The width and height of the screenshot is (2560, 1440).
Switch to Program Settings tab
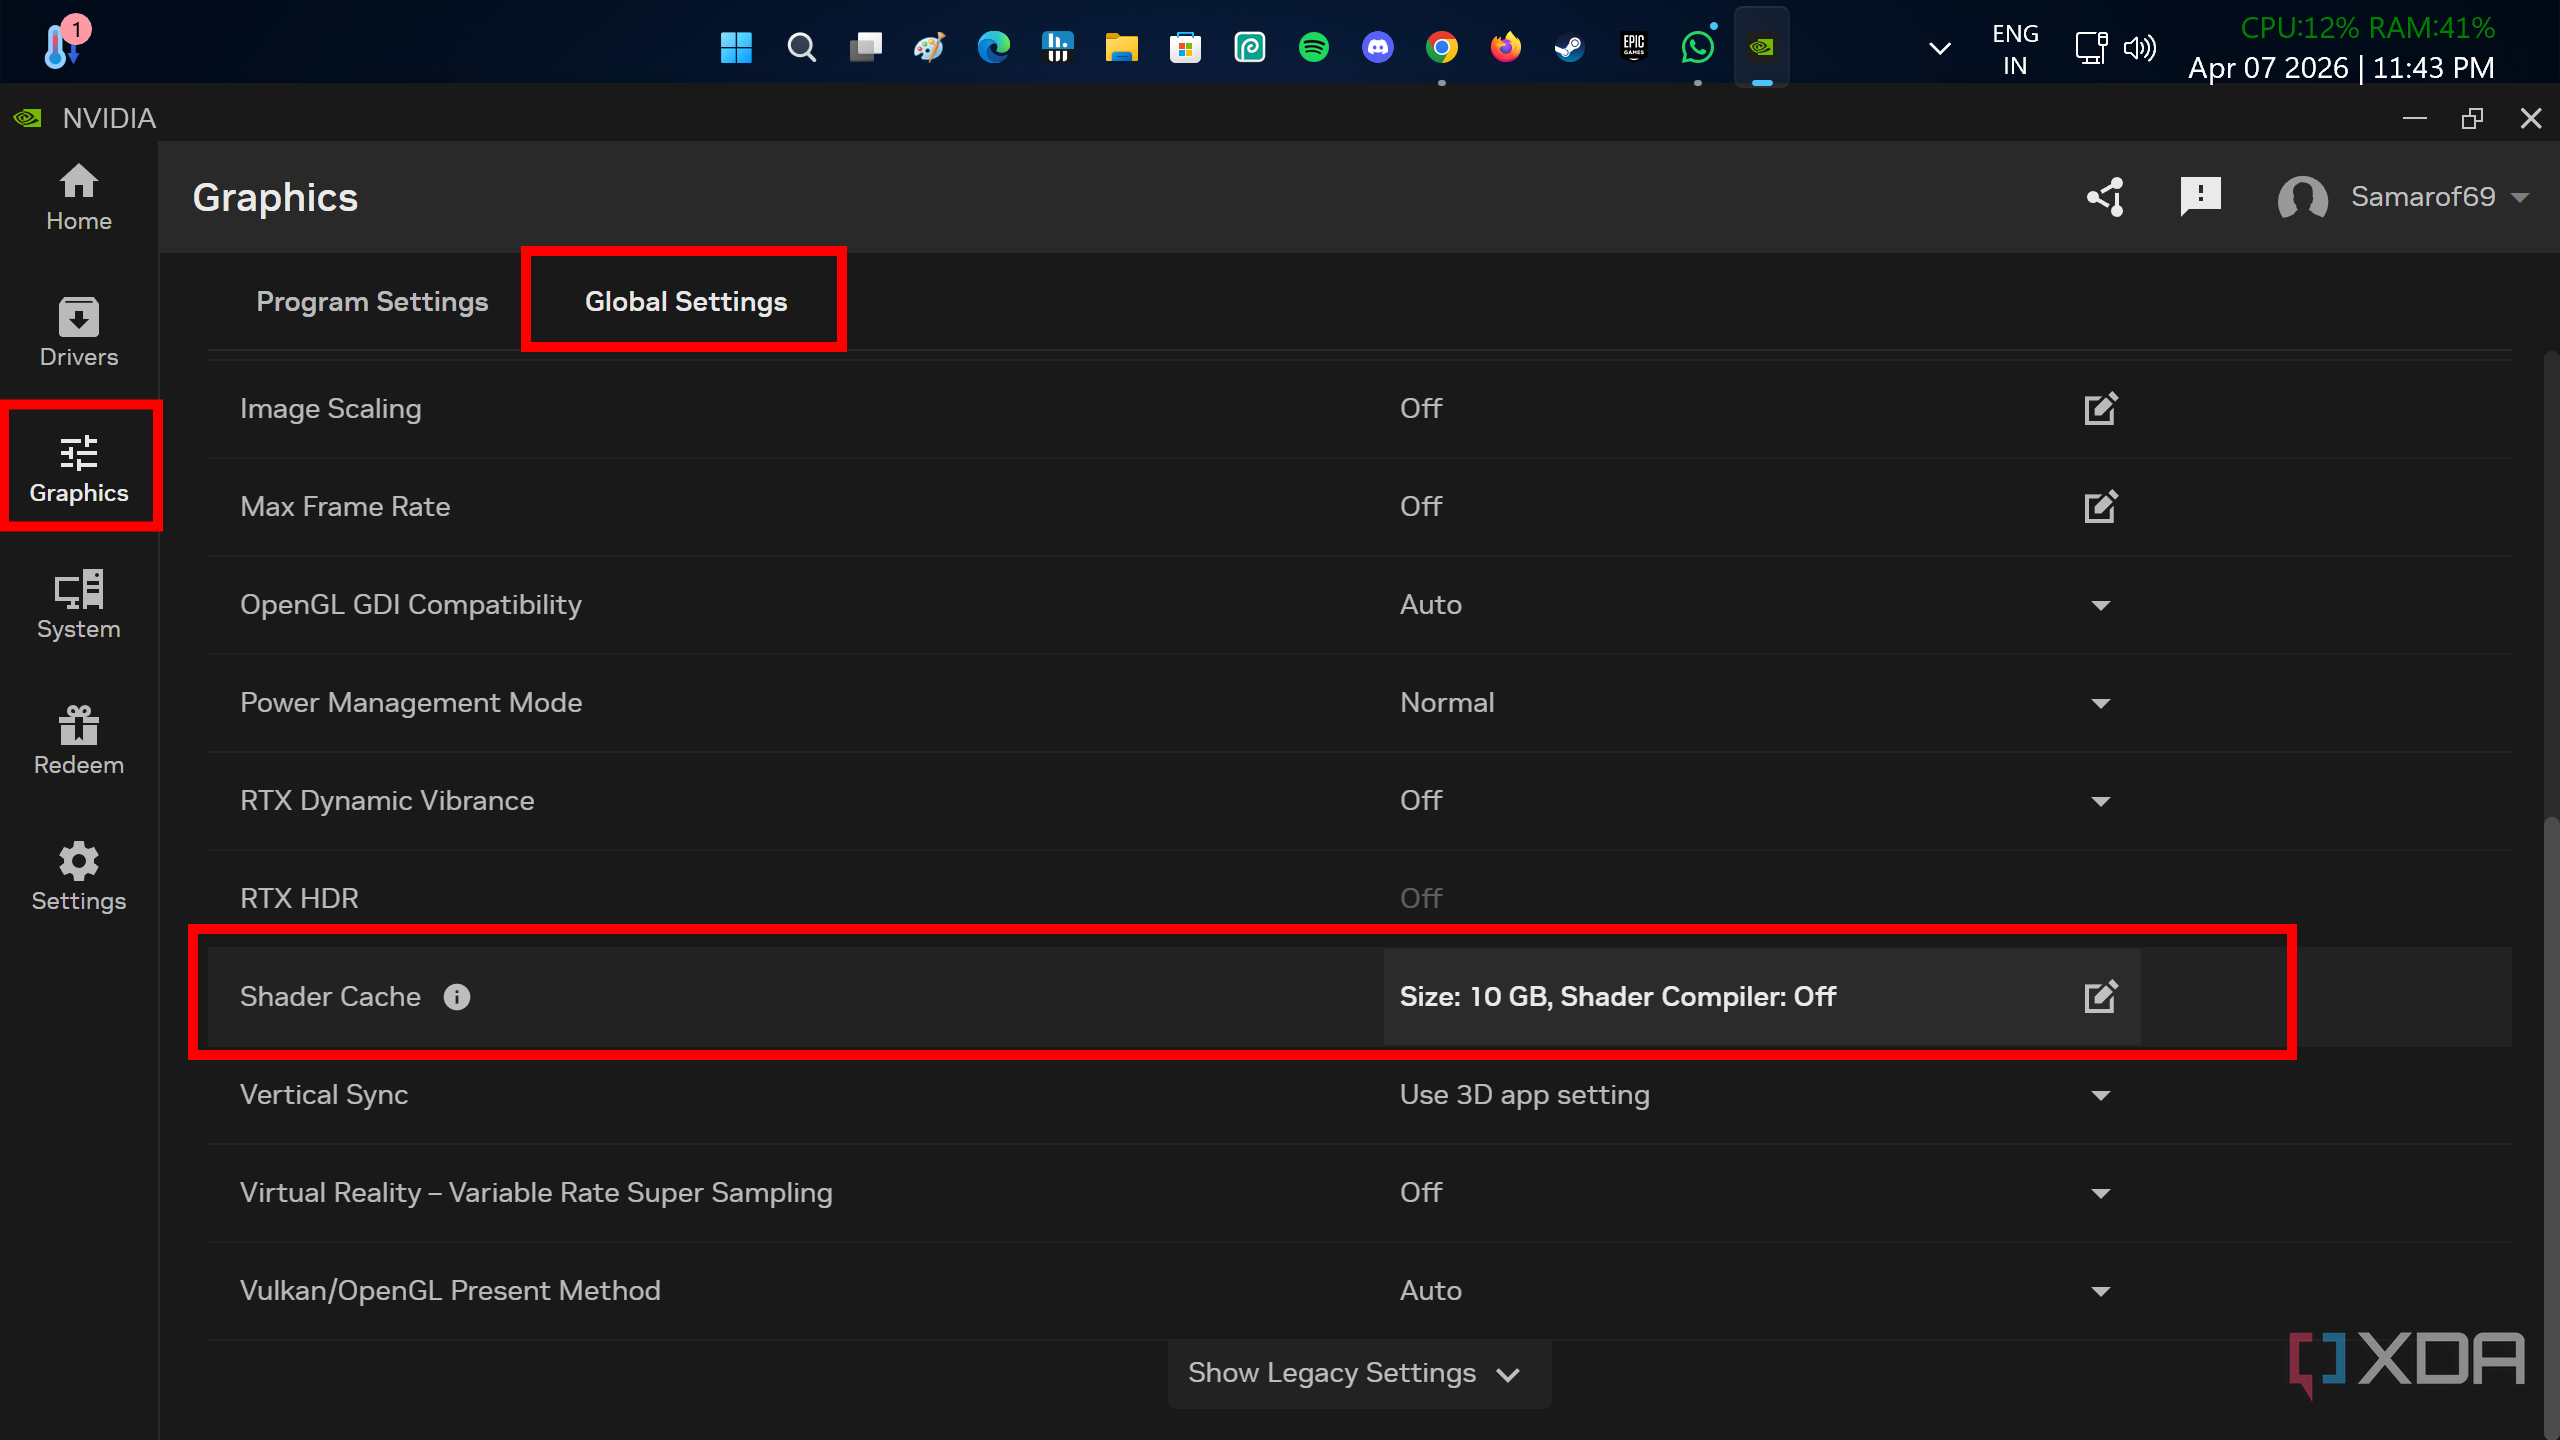click(x=372, y=301)
